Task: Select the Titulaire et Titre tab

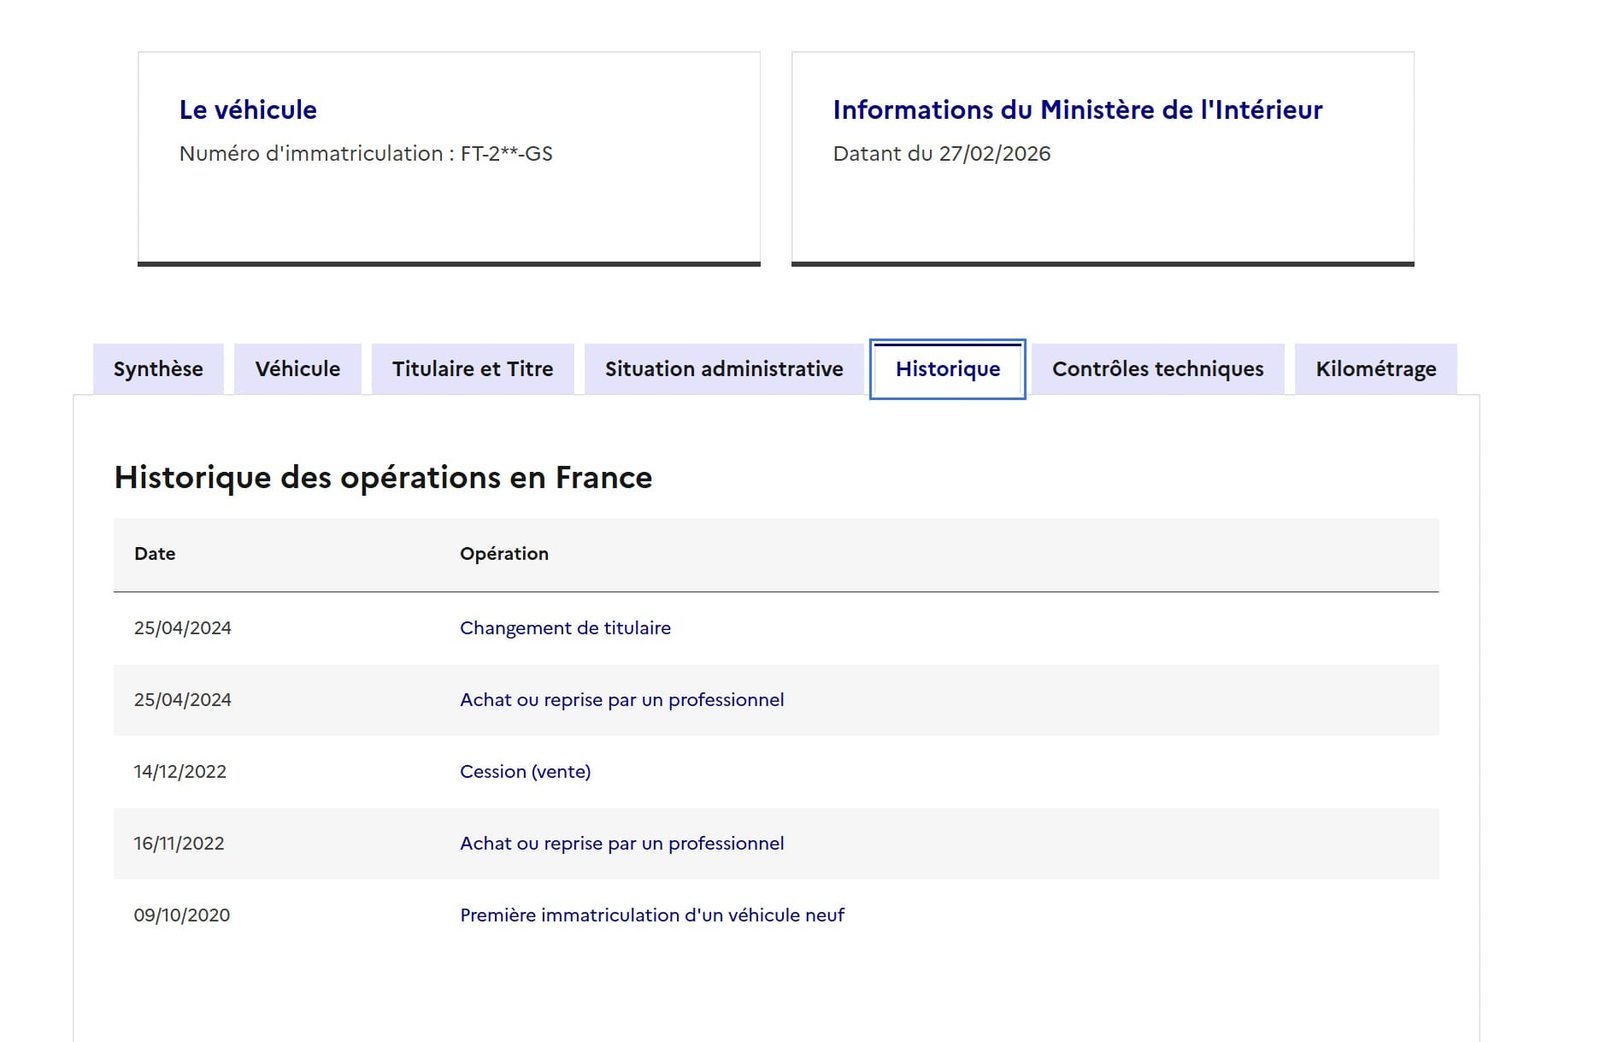Action: 472,369
